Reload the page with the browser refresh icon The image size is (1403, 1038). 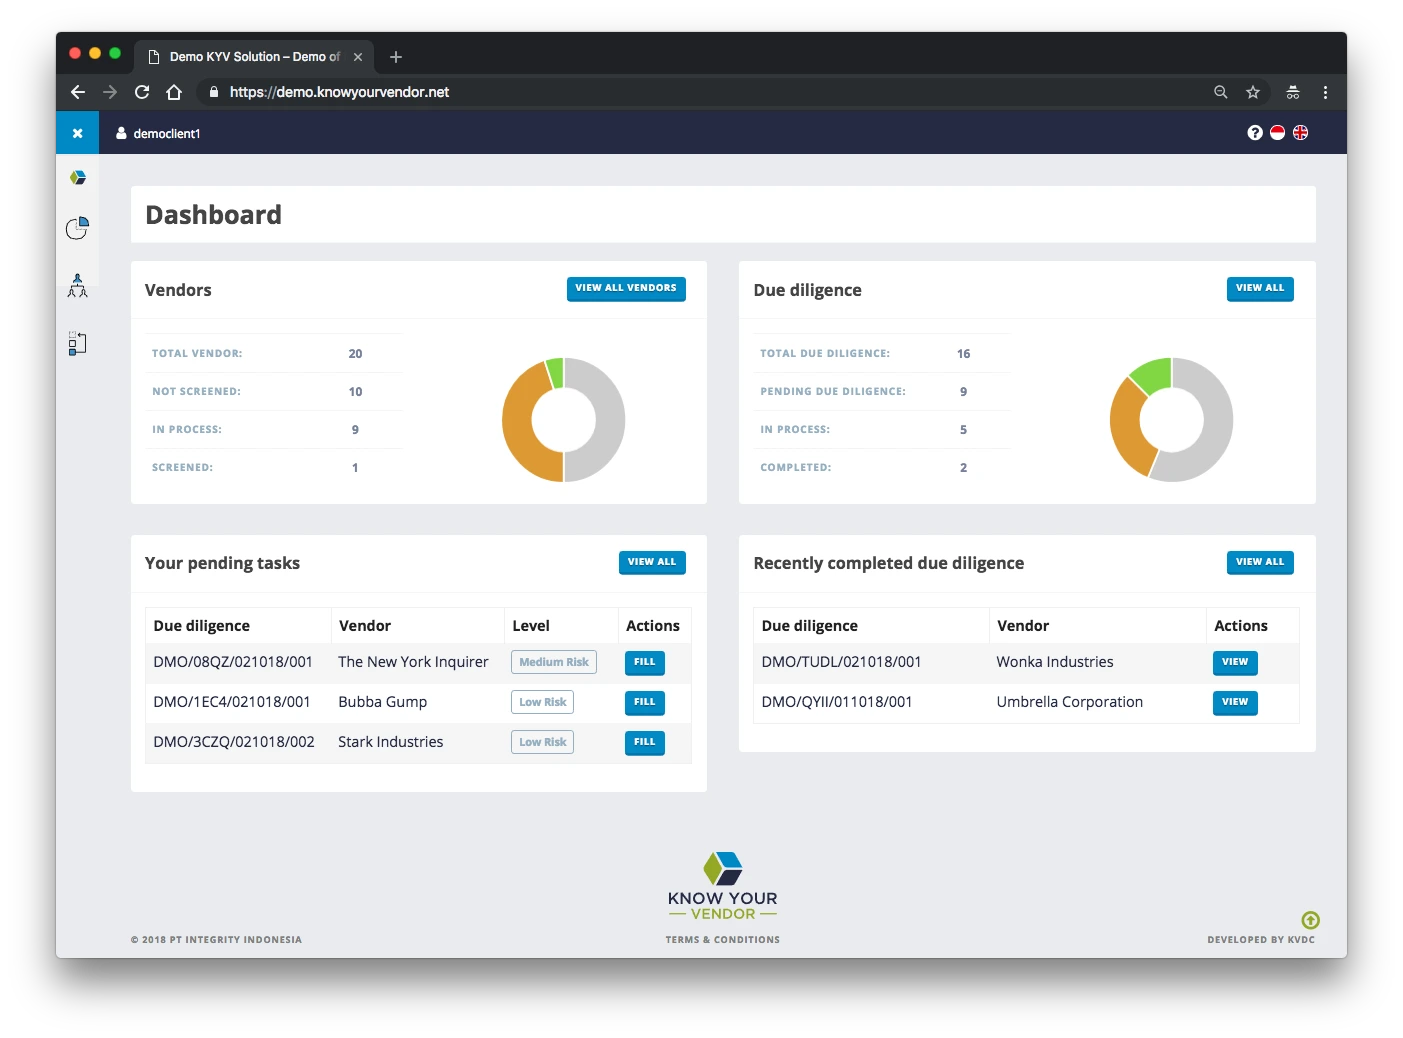pyautogui.click(x=142, y=91)
